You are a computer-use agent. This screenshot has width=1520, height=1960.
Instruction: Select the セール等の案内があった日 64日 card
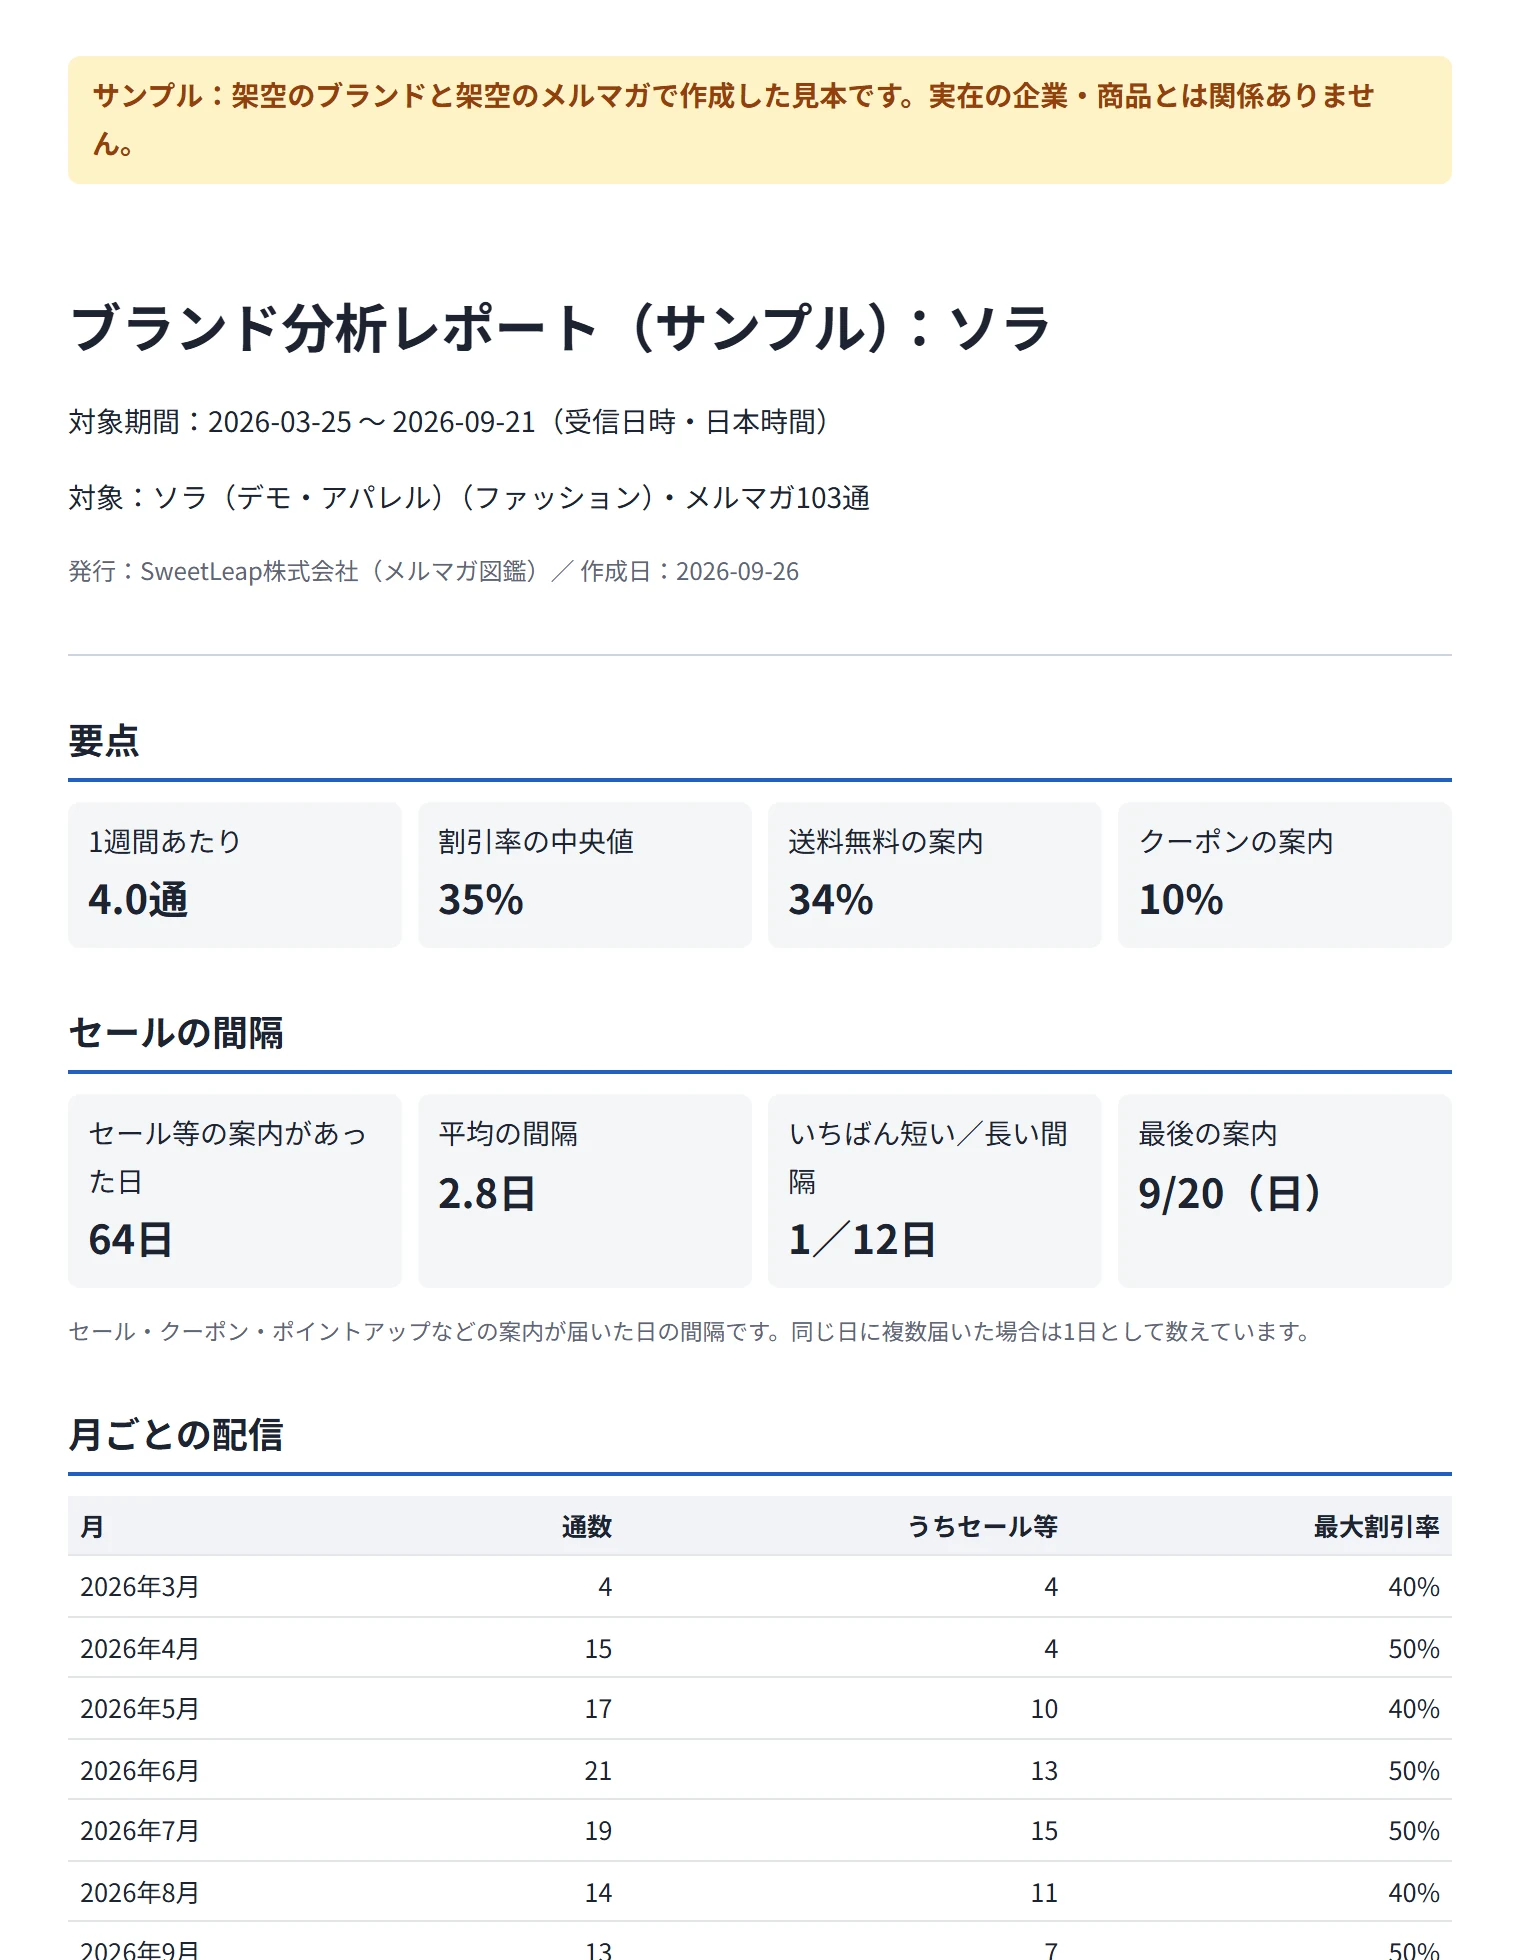235,1191
